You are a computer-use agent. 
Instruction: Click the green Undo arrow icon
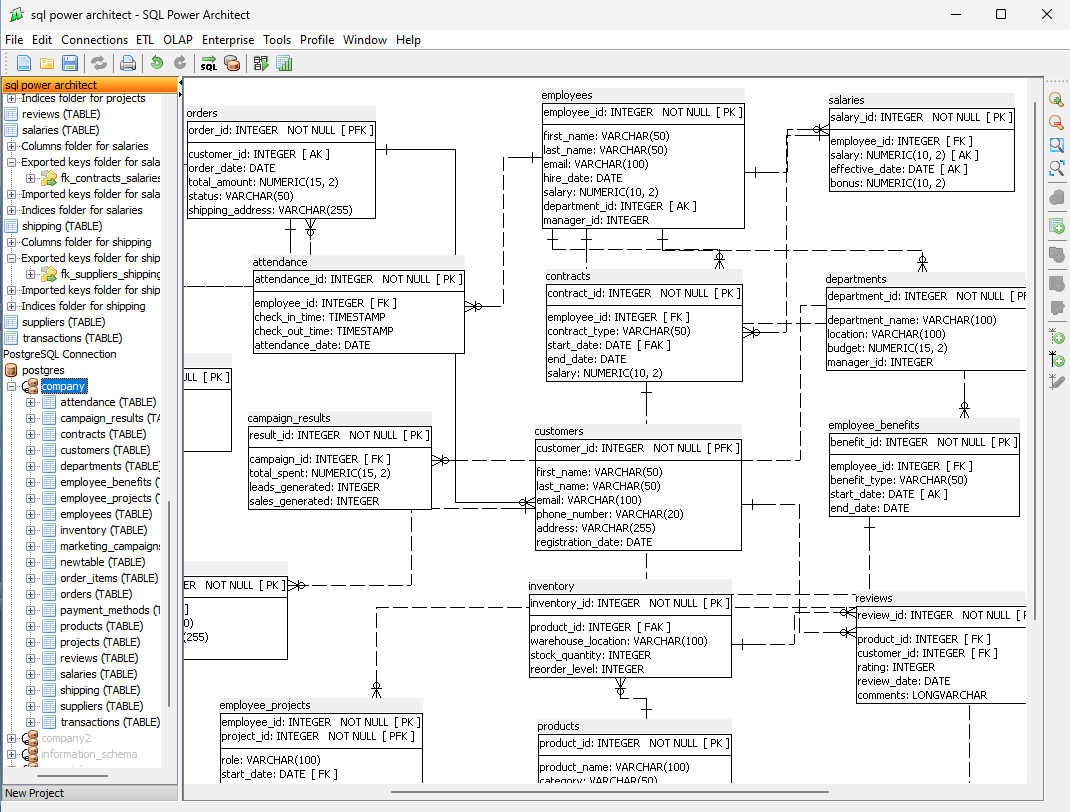(157, 63)
